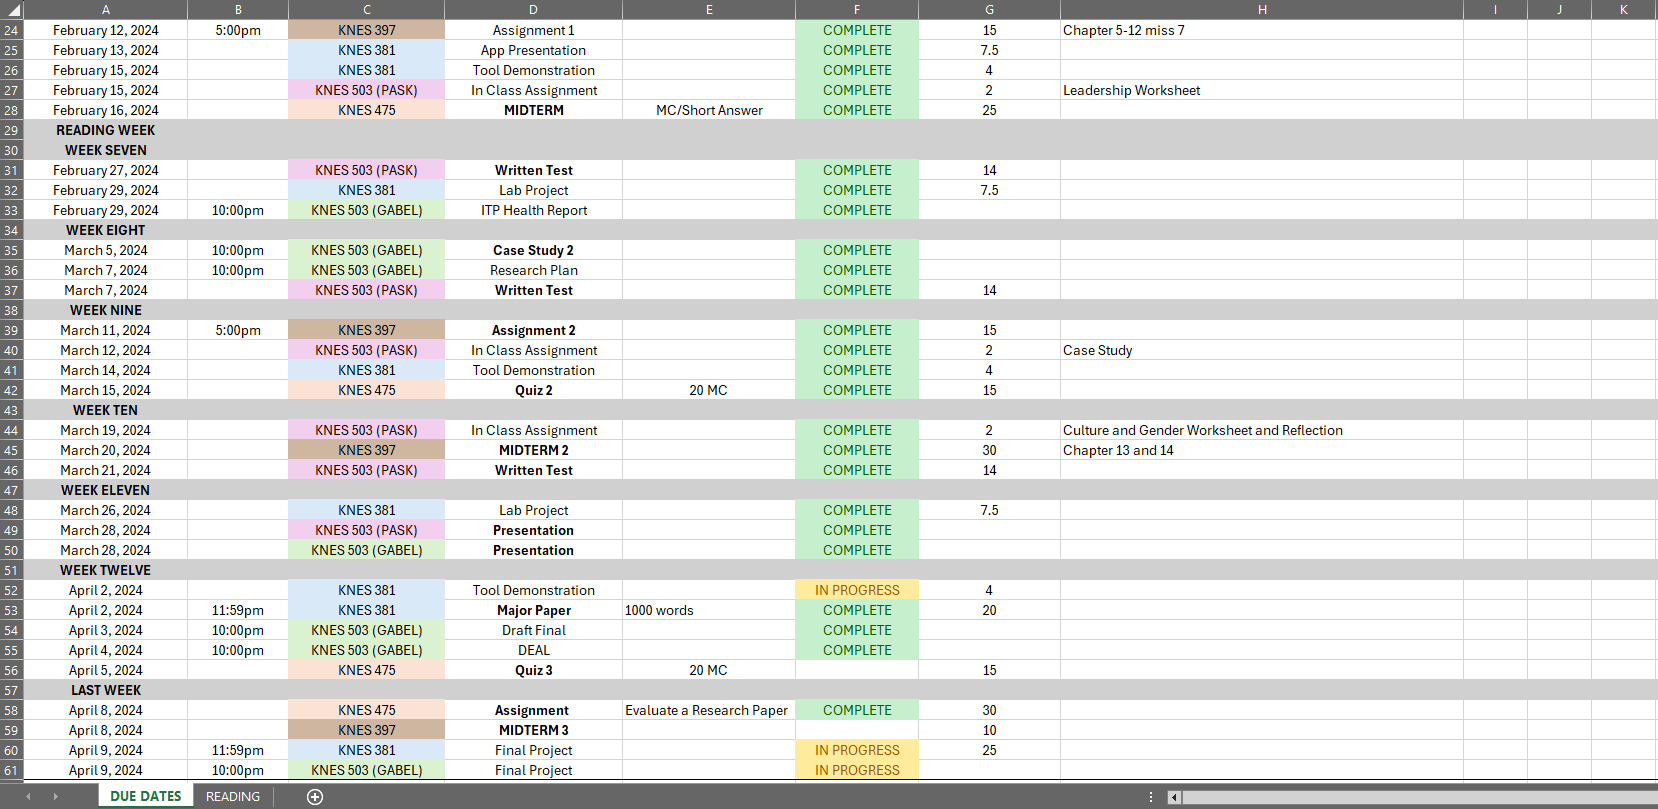Select the '20 MC' cell in Quiz 3 row
The height and width of the screenshot is (809, 1658).
click(709, 670)
